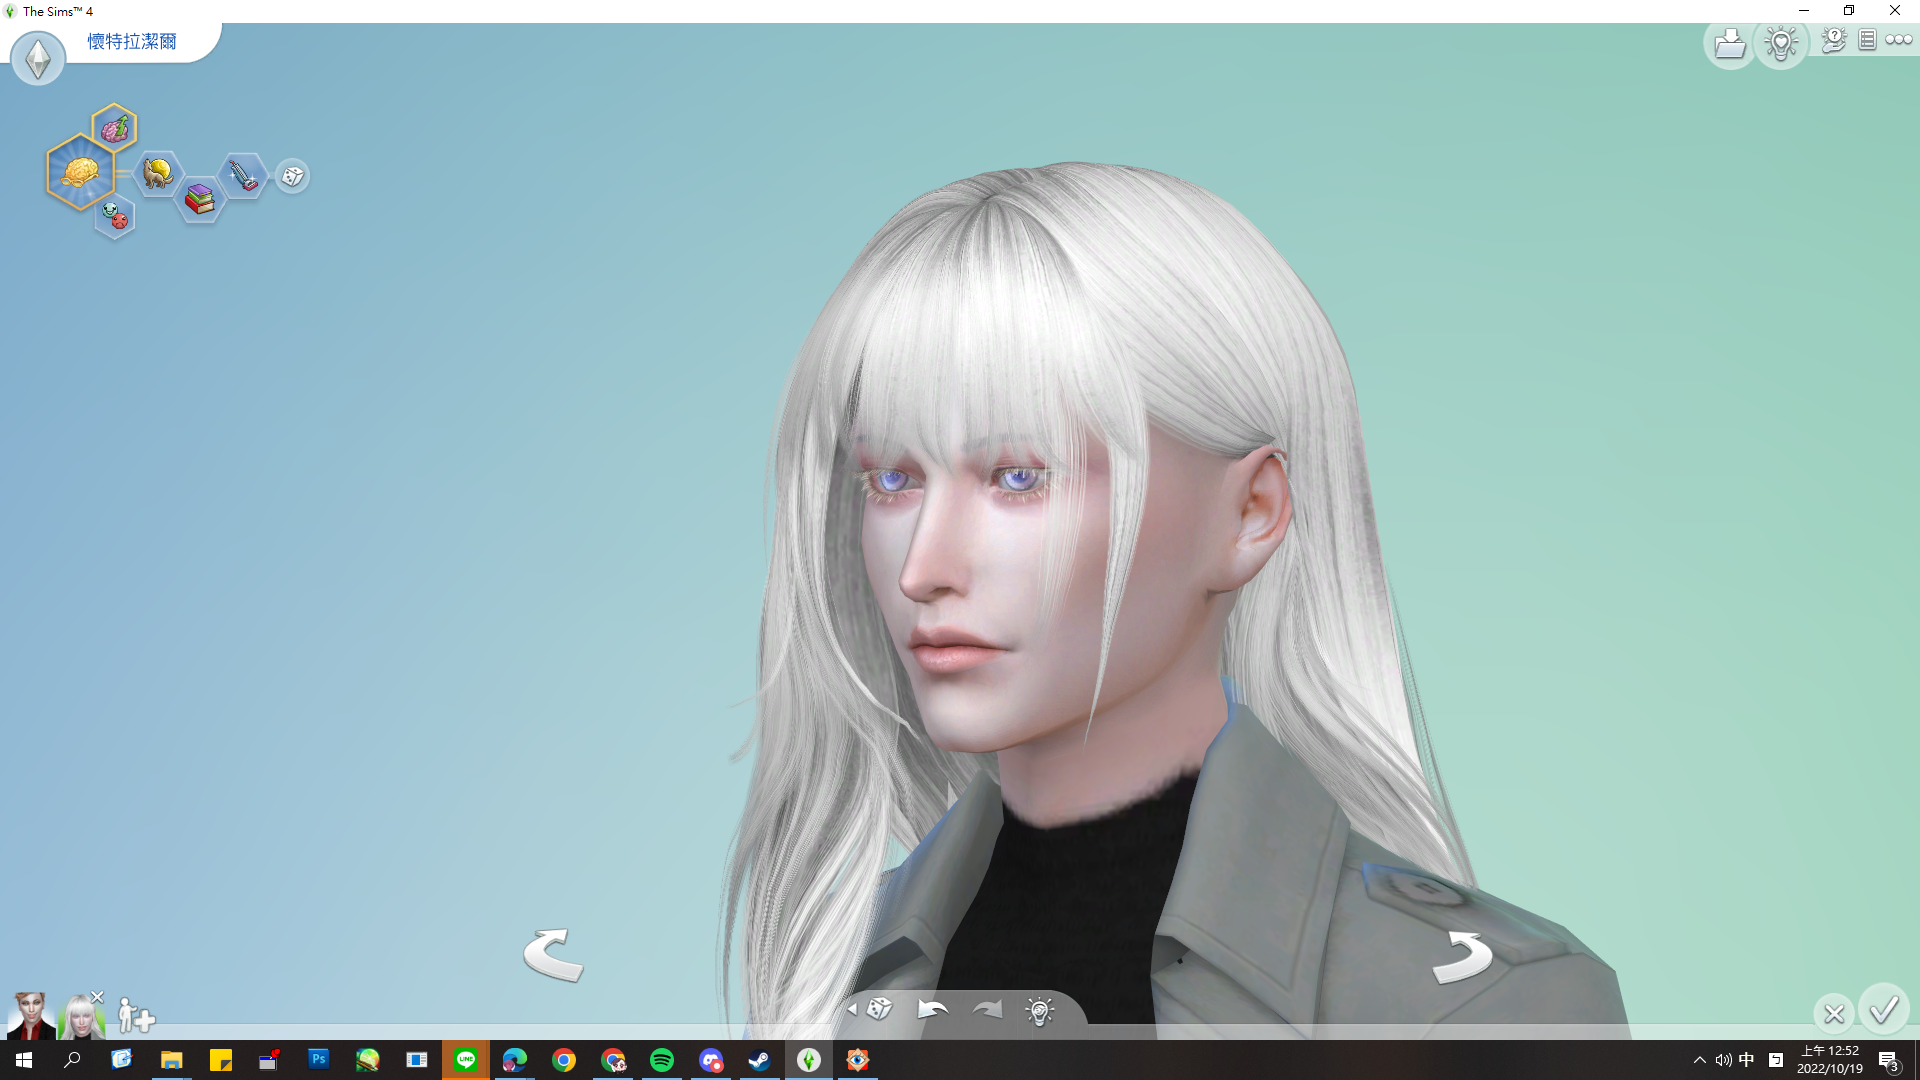This screenshot has width=1920, height=1080.
Task: Open Spotify from the taskbar
Action: click(x=662, y=1060)
